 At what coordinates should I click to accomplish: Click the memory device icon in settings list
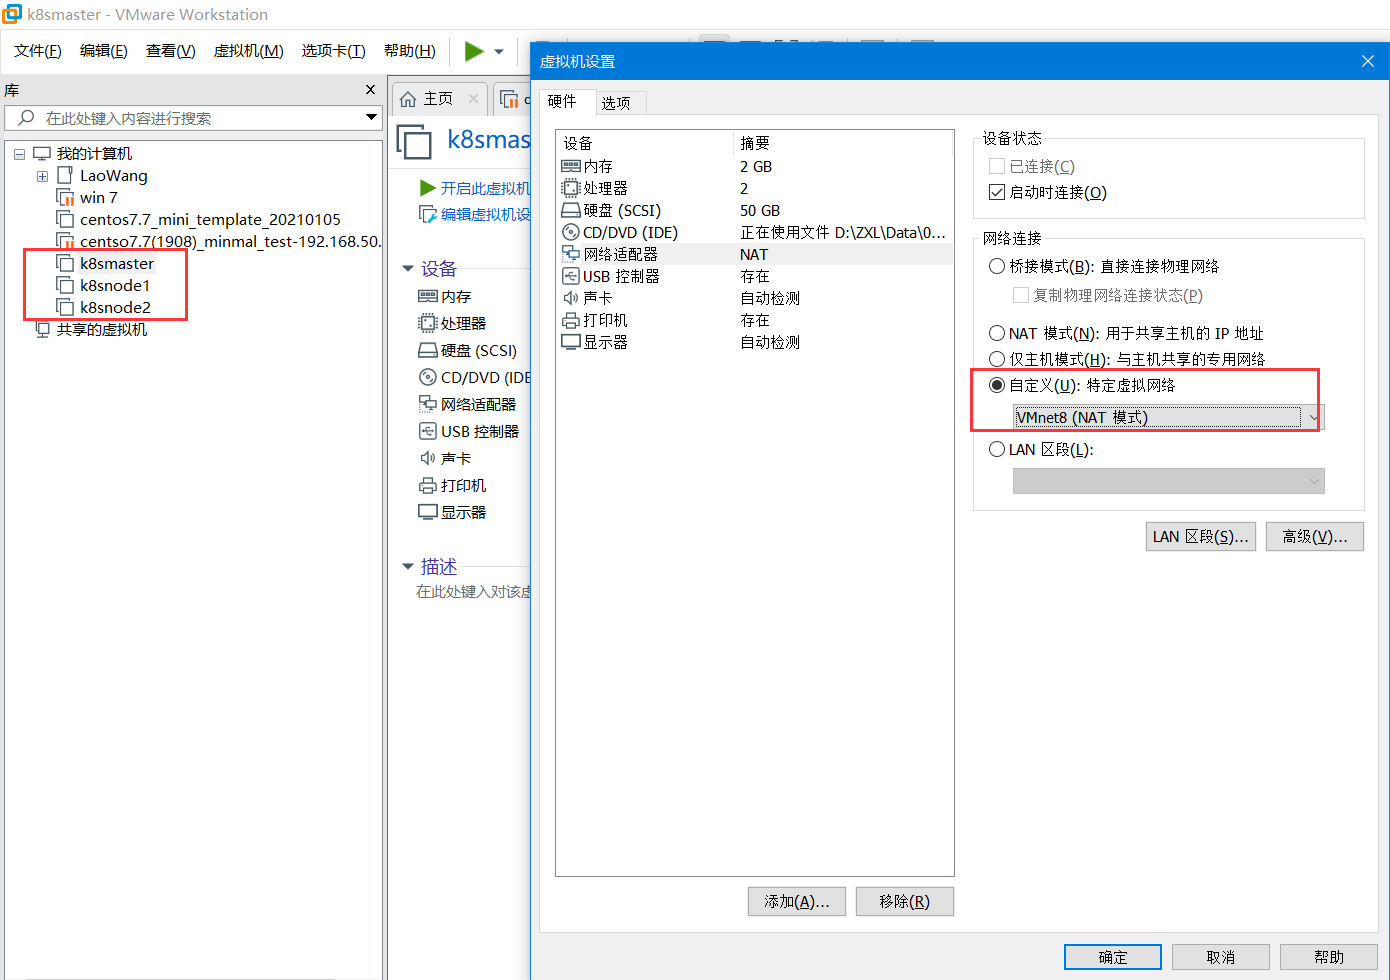tap(571, 166)
